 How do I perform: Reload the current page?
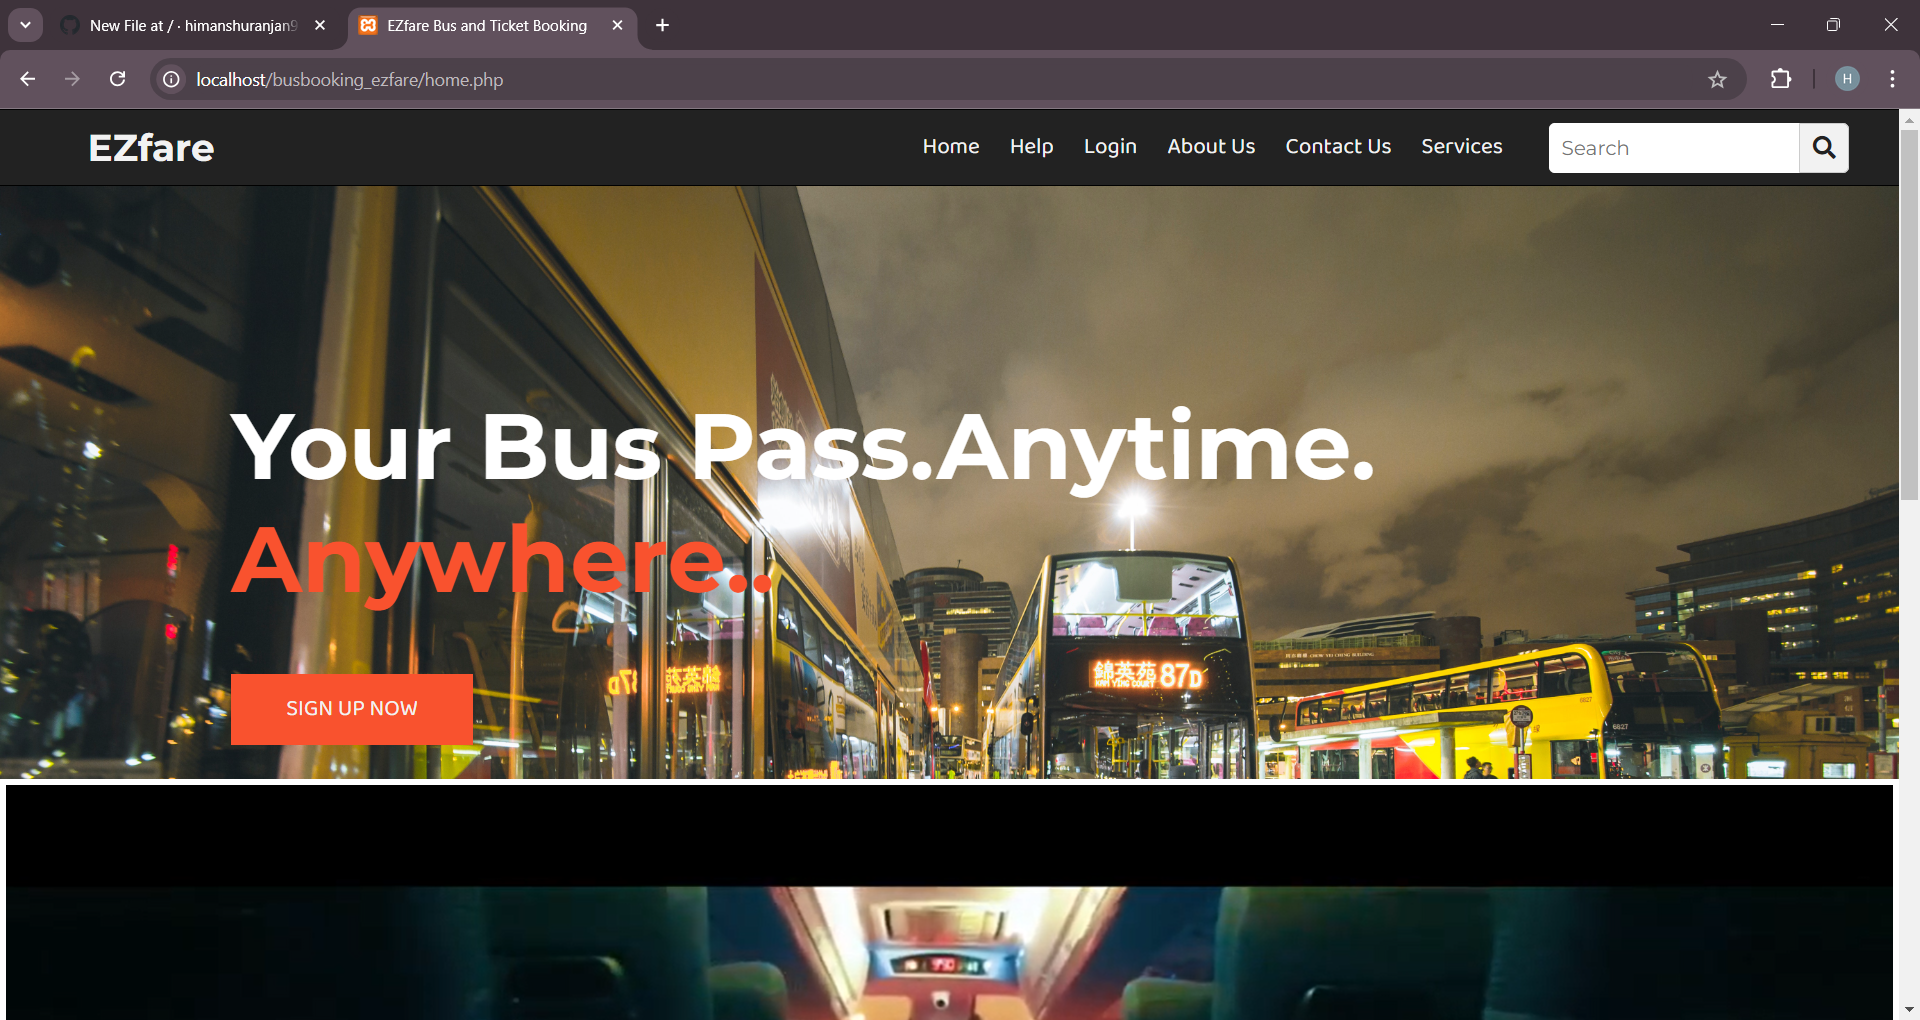[x=118, y=79]
